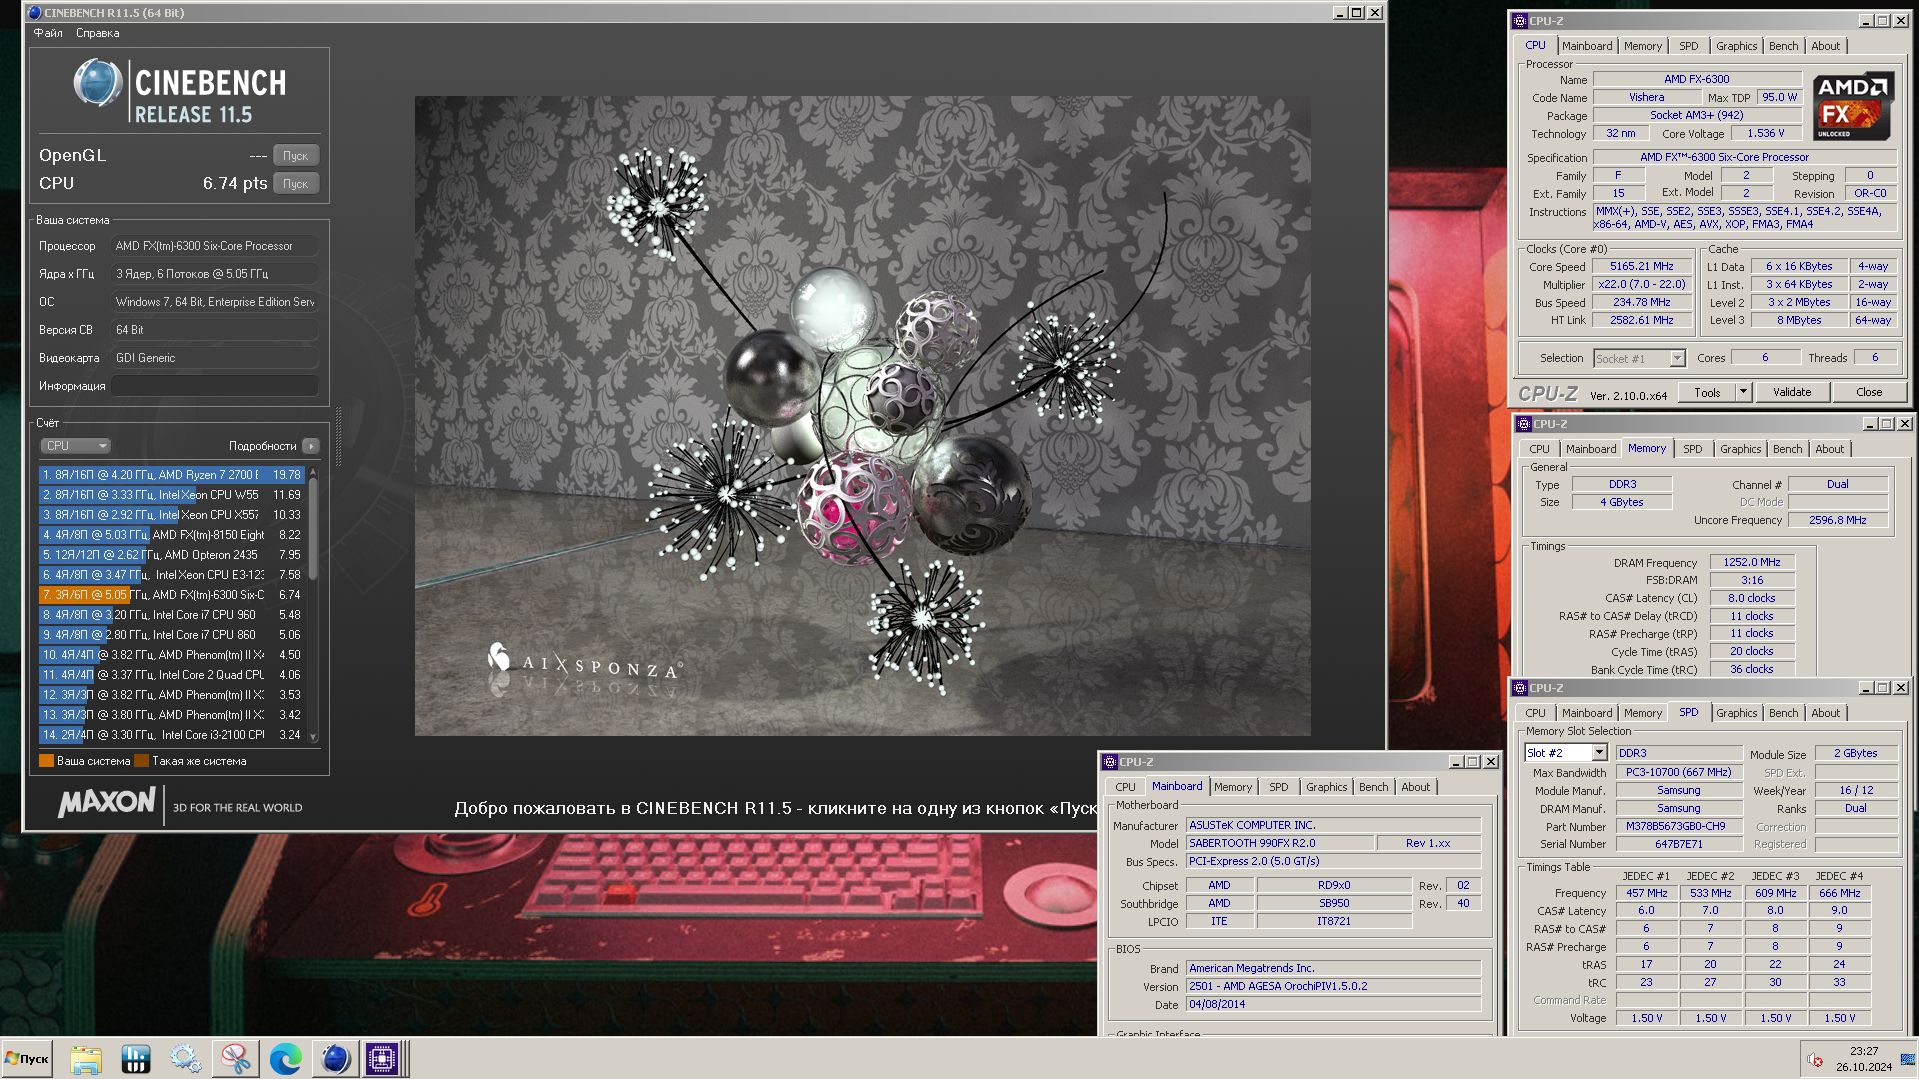Click the AMD FX Unlocked logo in CPU-Z
The width and height of the screenshot is (1919, 1079).
(x=1852, y=106)
